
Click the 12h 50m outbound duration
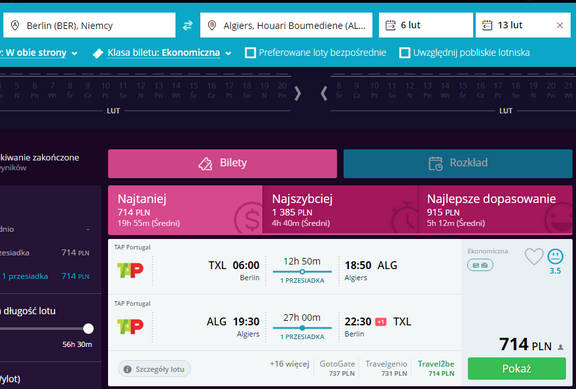coord(302,262)
